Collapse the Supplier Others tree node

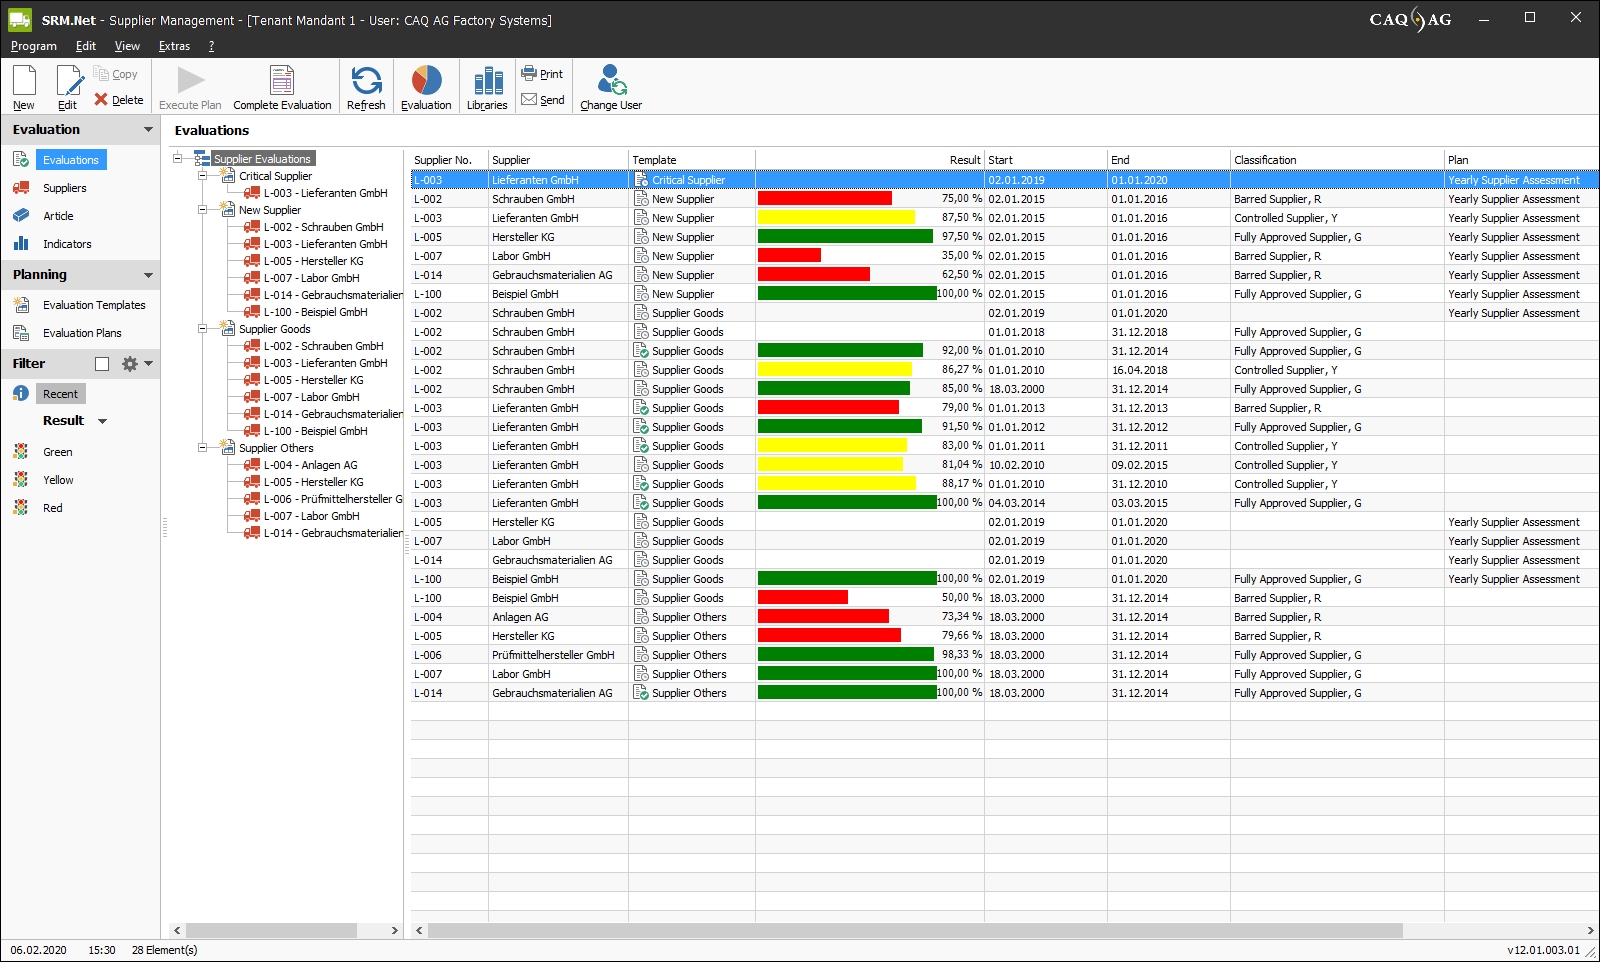point(203,448)
